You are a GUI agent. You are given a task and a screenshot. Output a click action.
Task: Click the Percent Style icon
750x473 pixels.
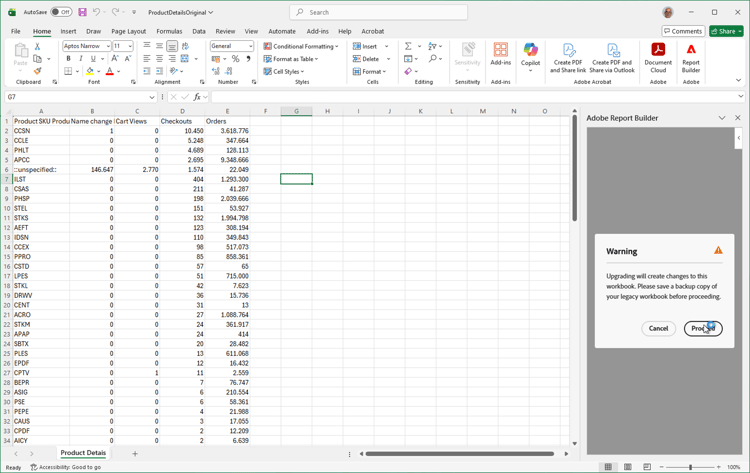click(x=235, y=58)
